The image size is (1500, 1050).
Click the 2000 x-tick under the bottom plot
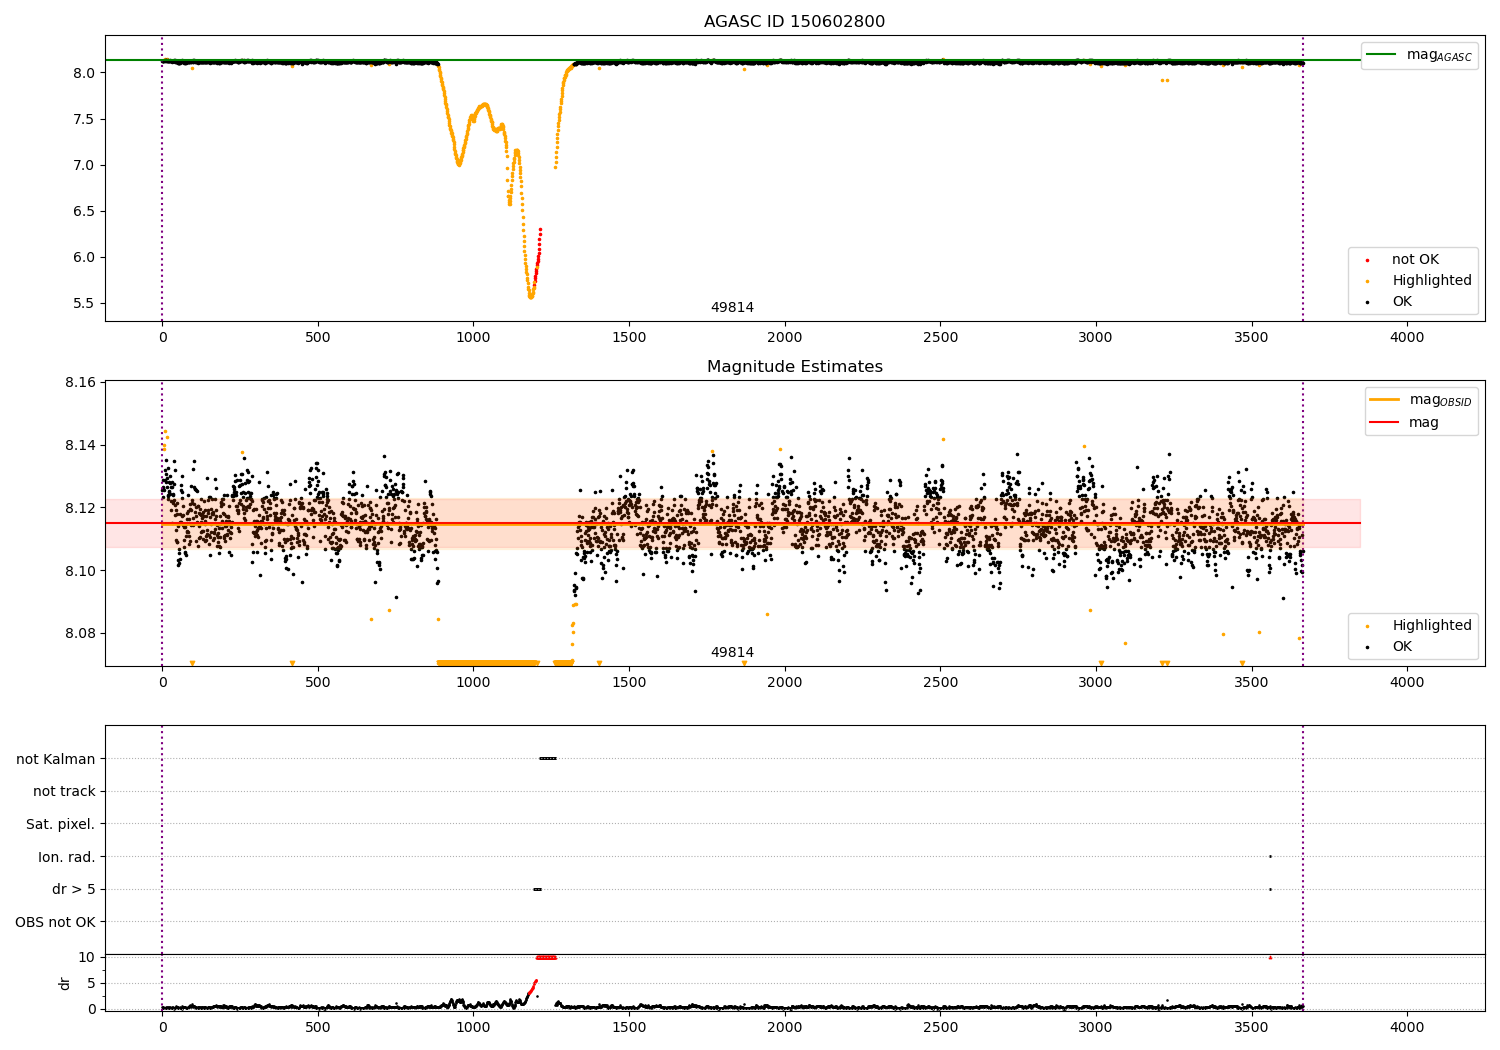point(784,1027)
